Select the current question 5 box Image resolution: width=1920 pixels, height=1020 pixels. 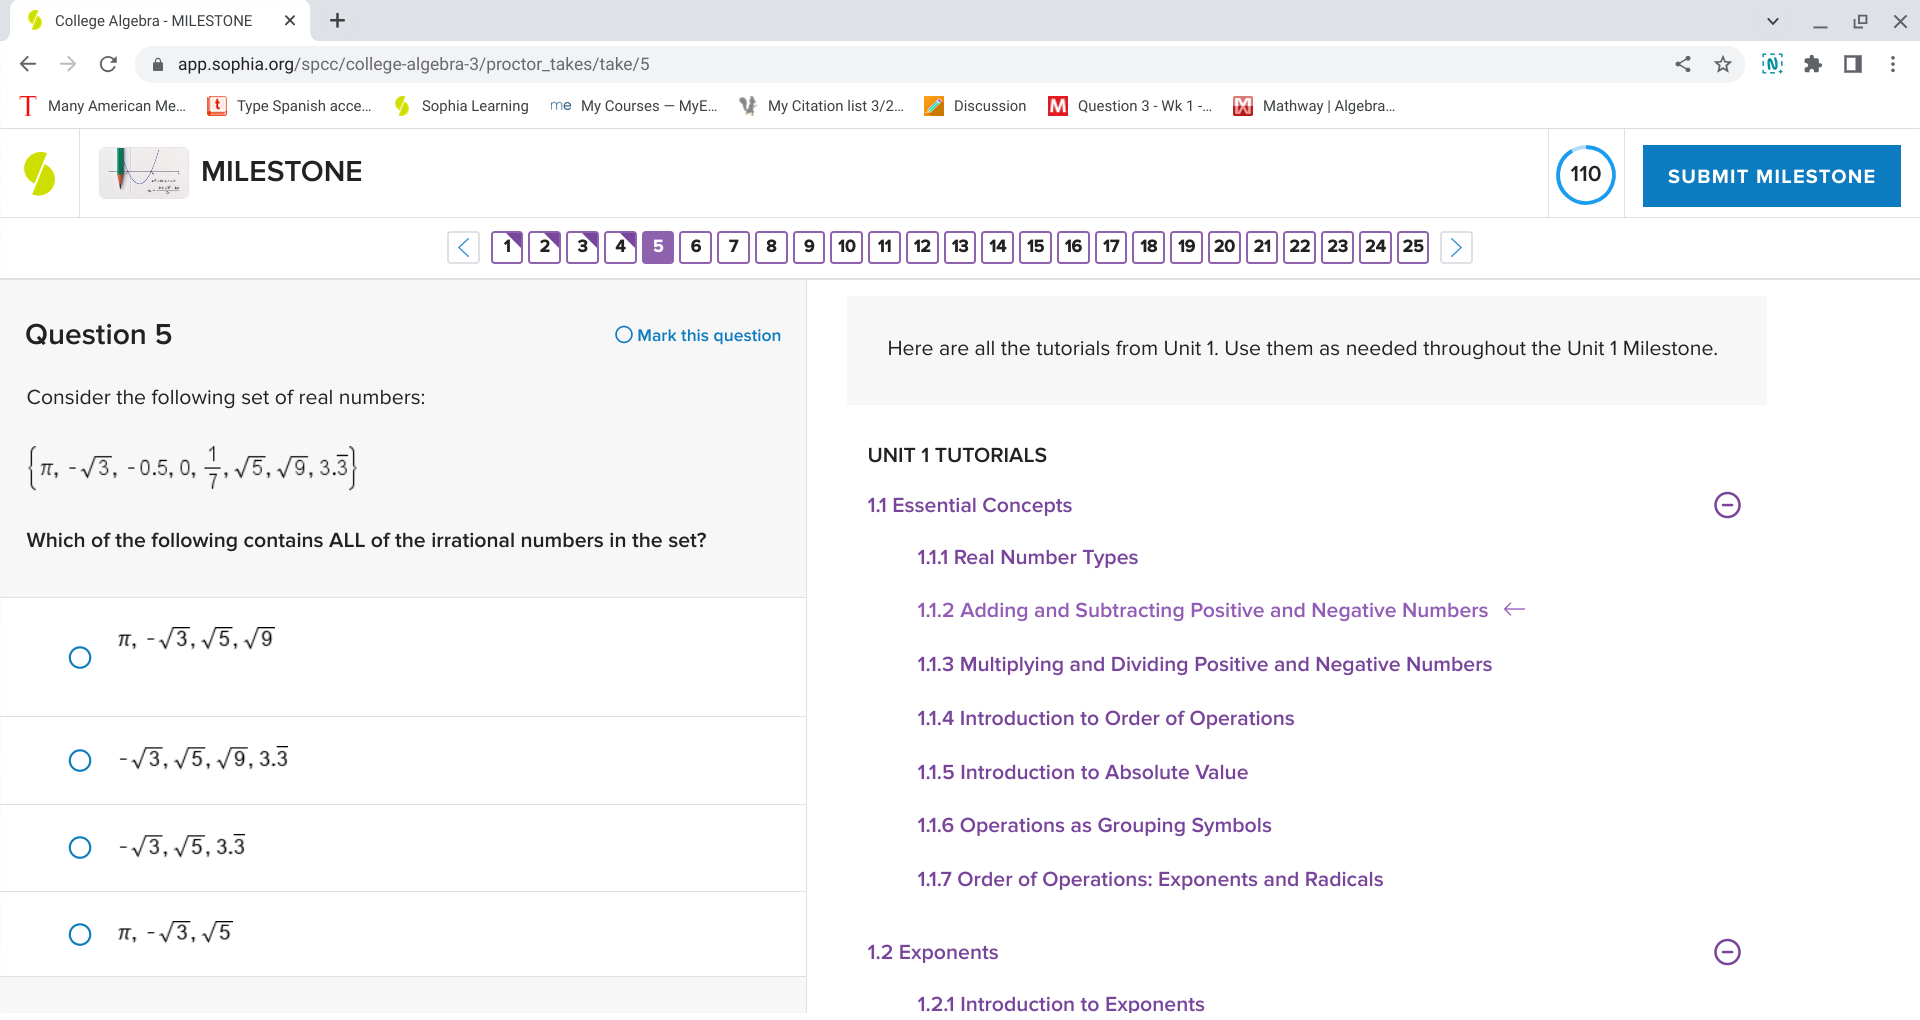(658, 247)
